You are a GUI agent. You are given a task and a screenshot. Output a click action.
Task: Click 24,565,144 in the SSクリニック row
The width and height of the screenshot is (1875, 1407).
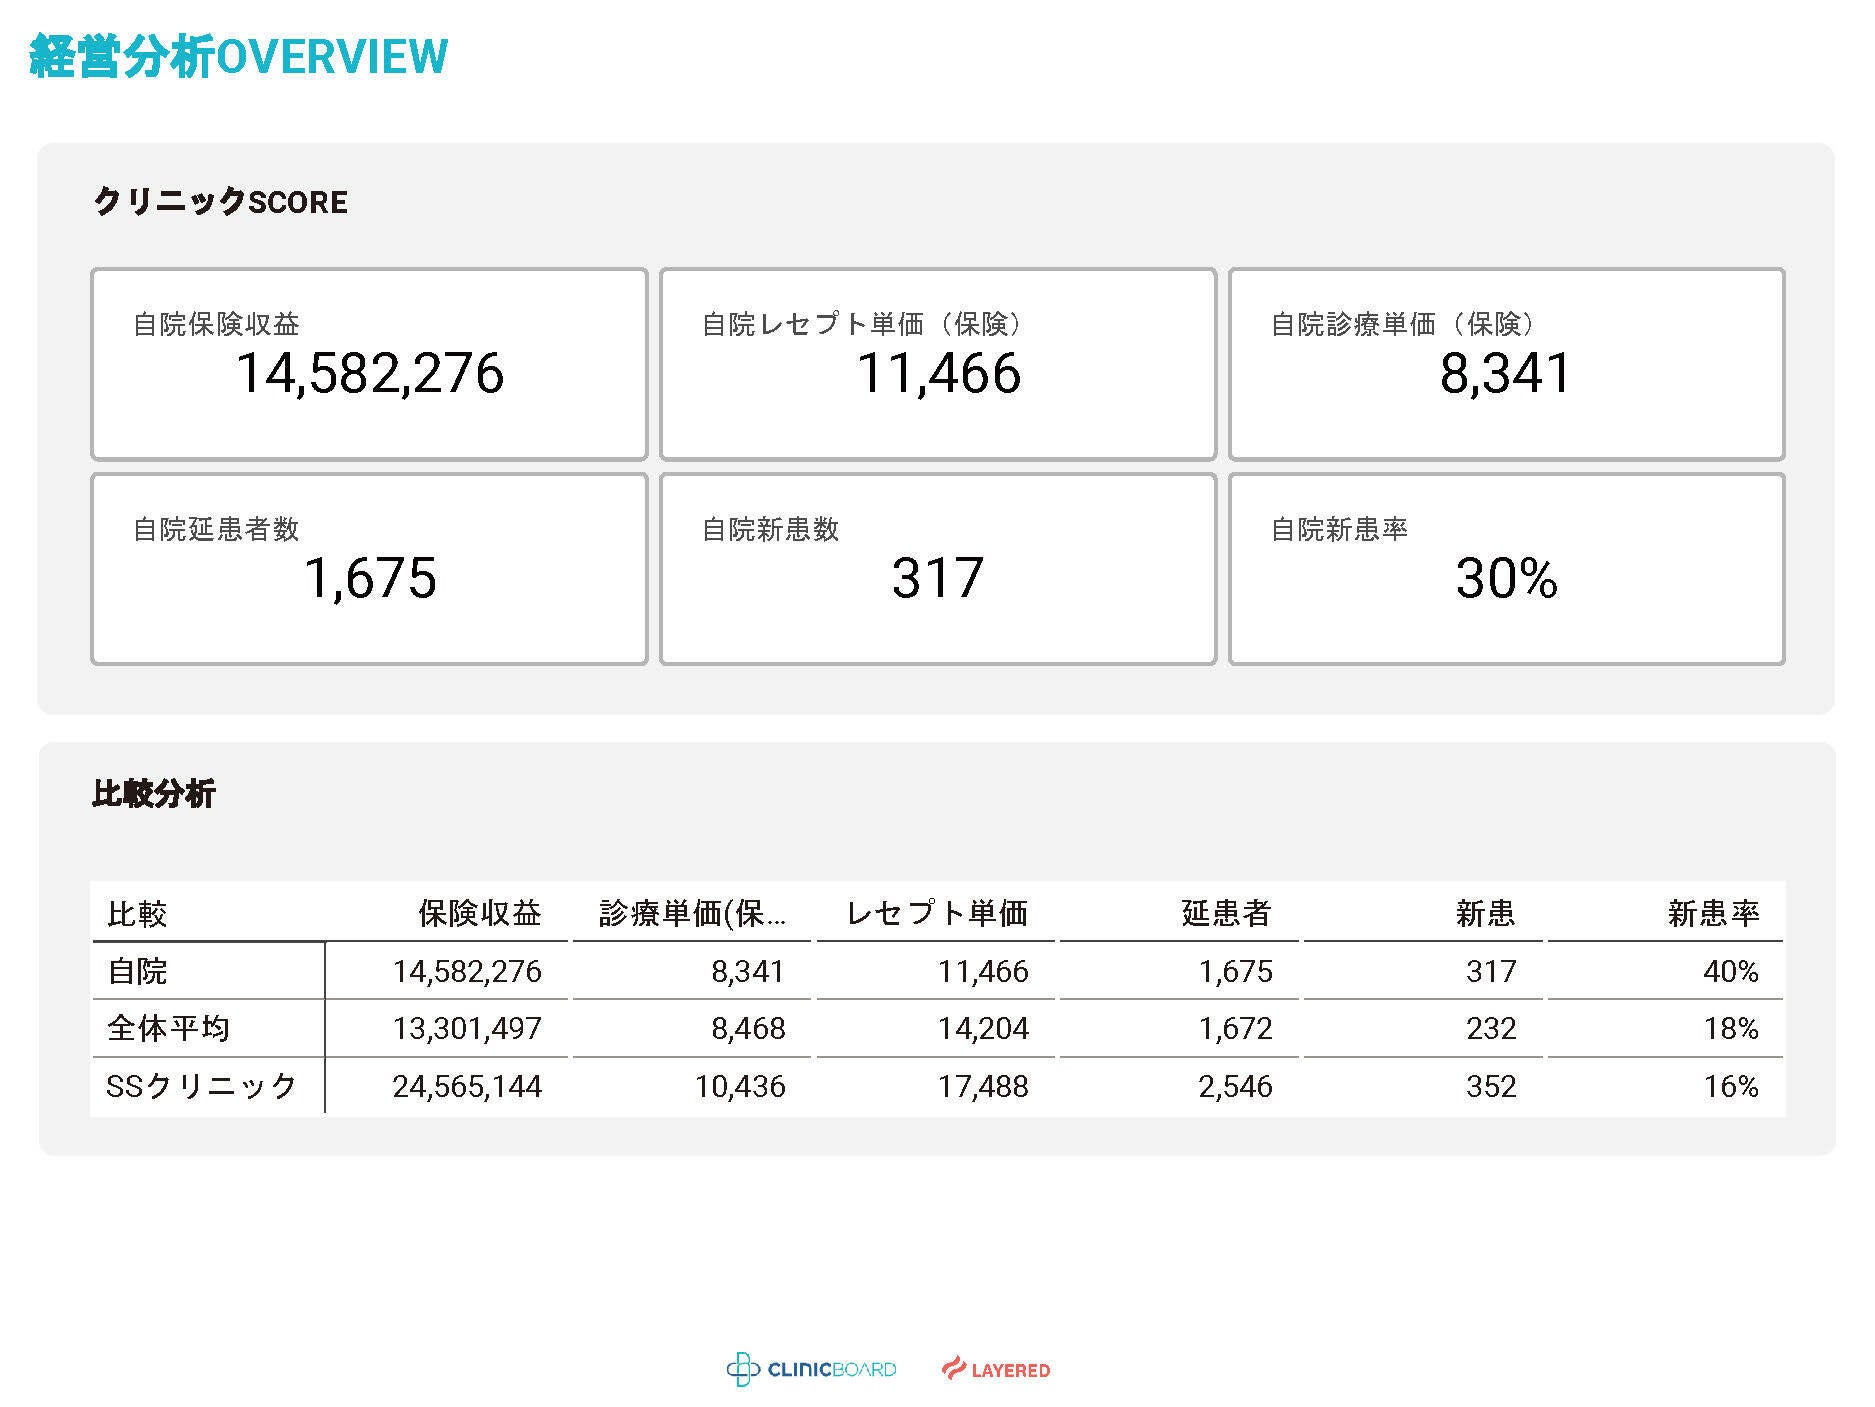467,1086
